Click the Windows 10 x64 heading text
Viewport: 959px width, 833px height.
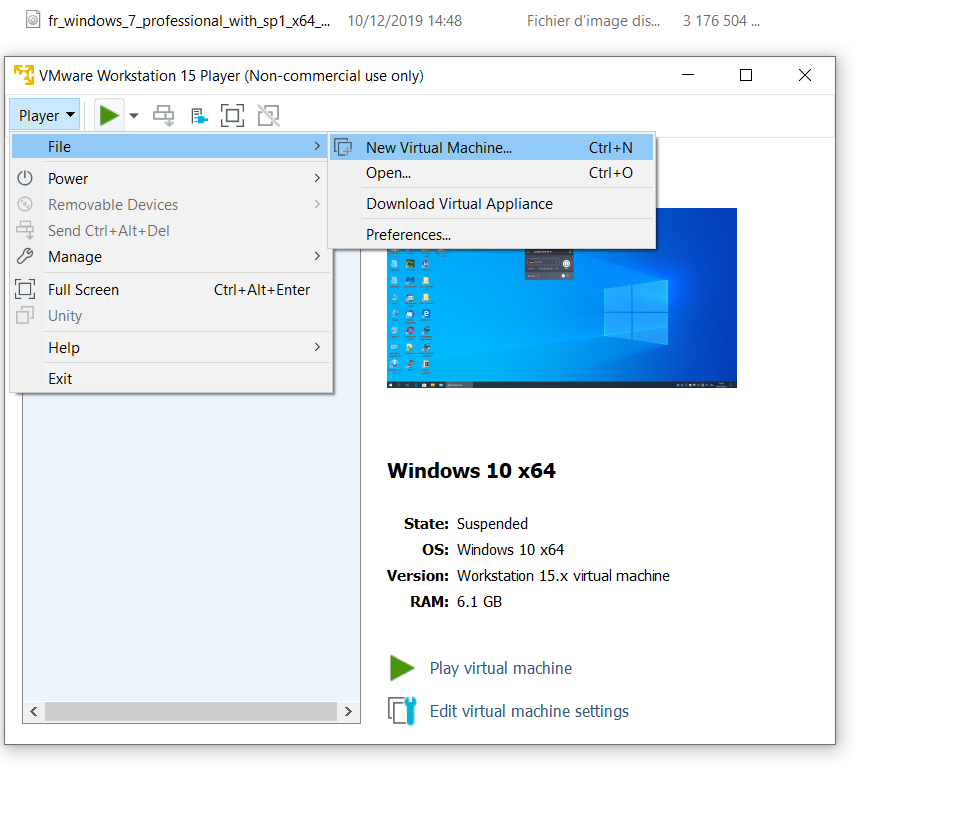[x=472, y=471]
